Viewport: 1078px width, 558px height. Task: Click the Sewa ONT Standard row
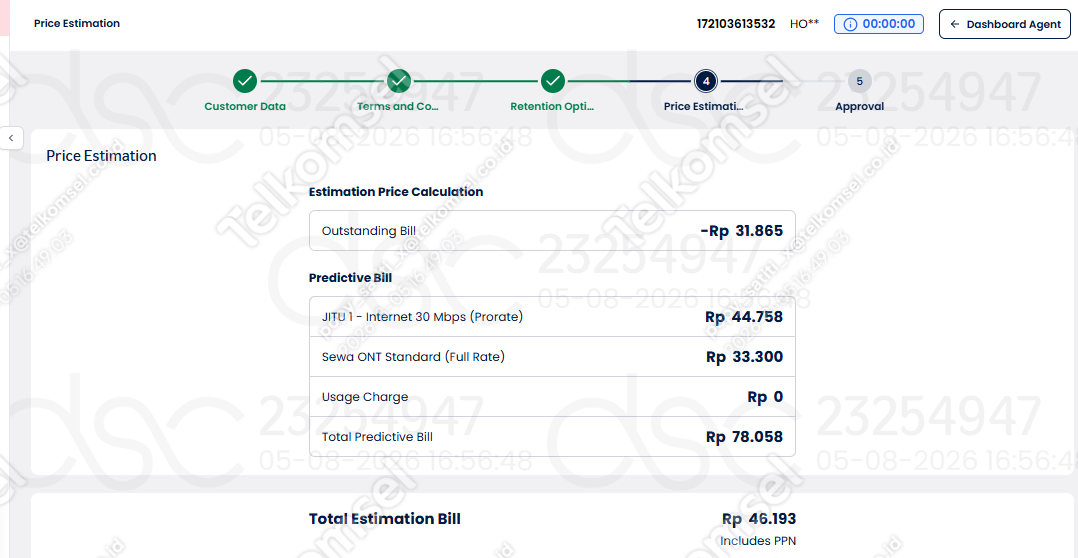(552, 357)
